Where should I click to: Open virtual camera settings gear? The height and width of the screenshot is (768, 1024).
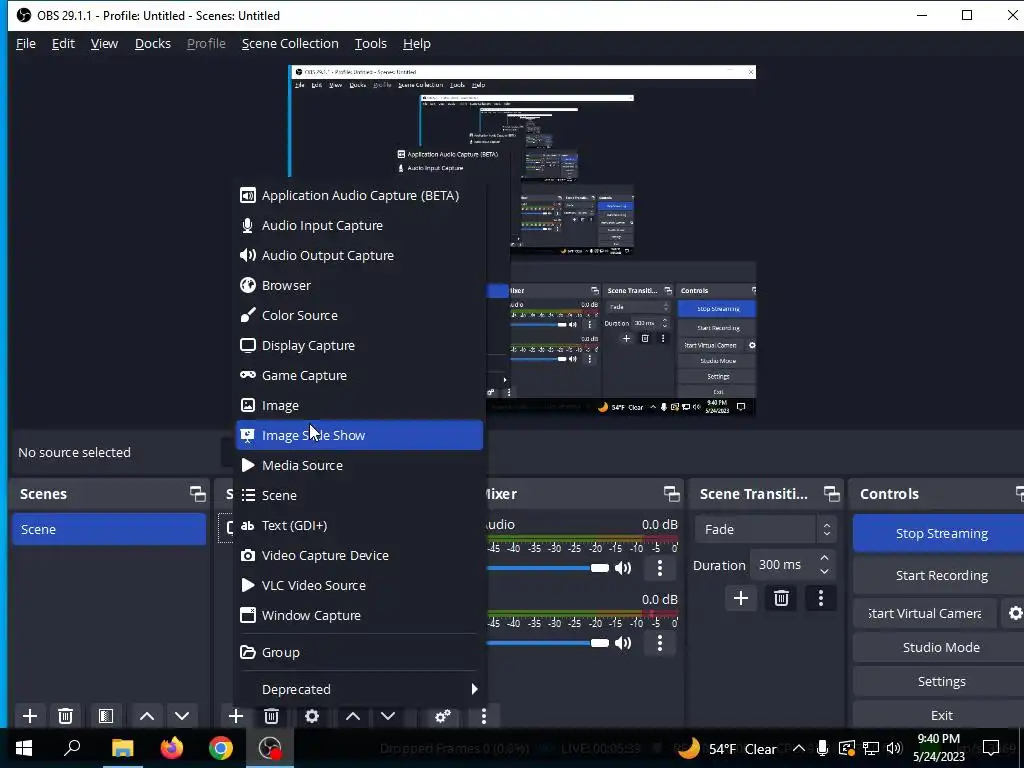pos(1015,613)
